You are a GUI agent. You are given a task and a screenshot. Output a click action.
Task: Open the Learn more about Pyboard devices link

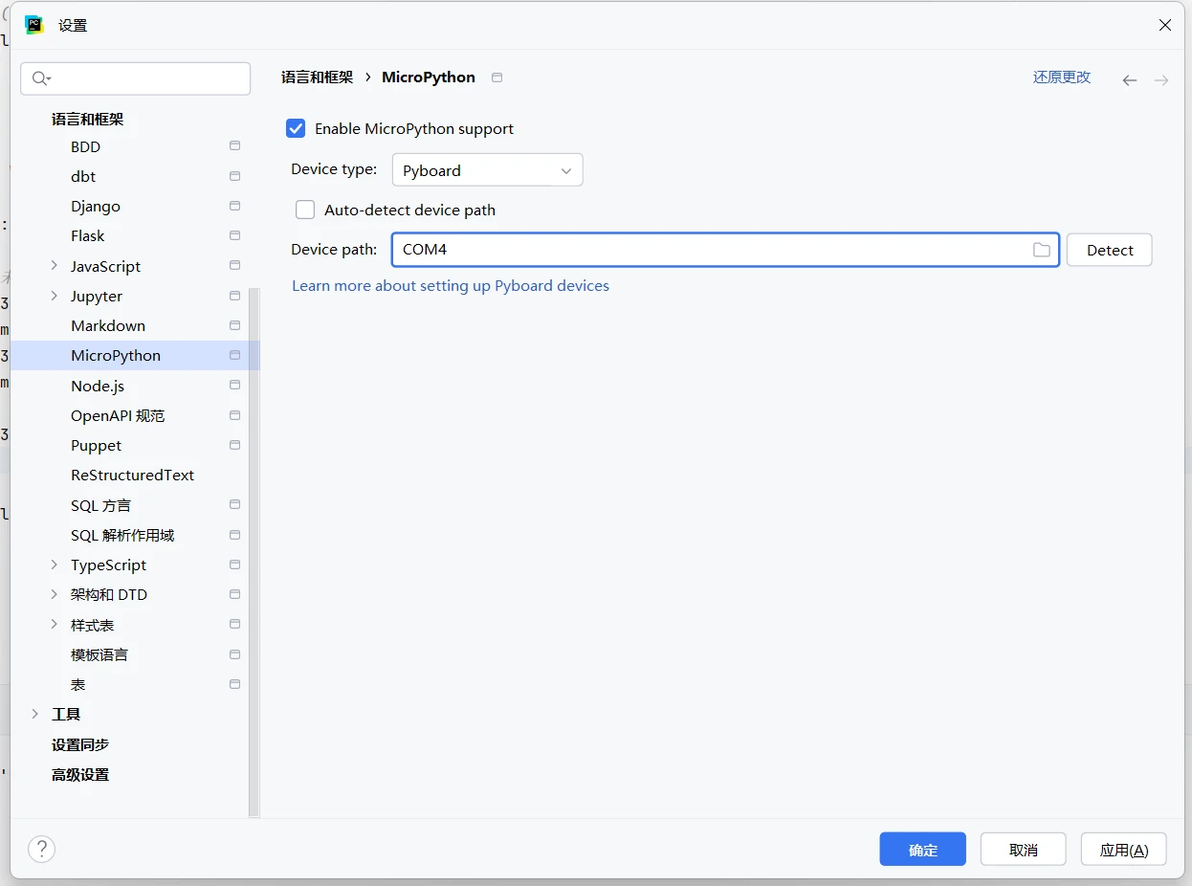pyautogui.click(x=450, y=286)
